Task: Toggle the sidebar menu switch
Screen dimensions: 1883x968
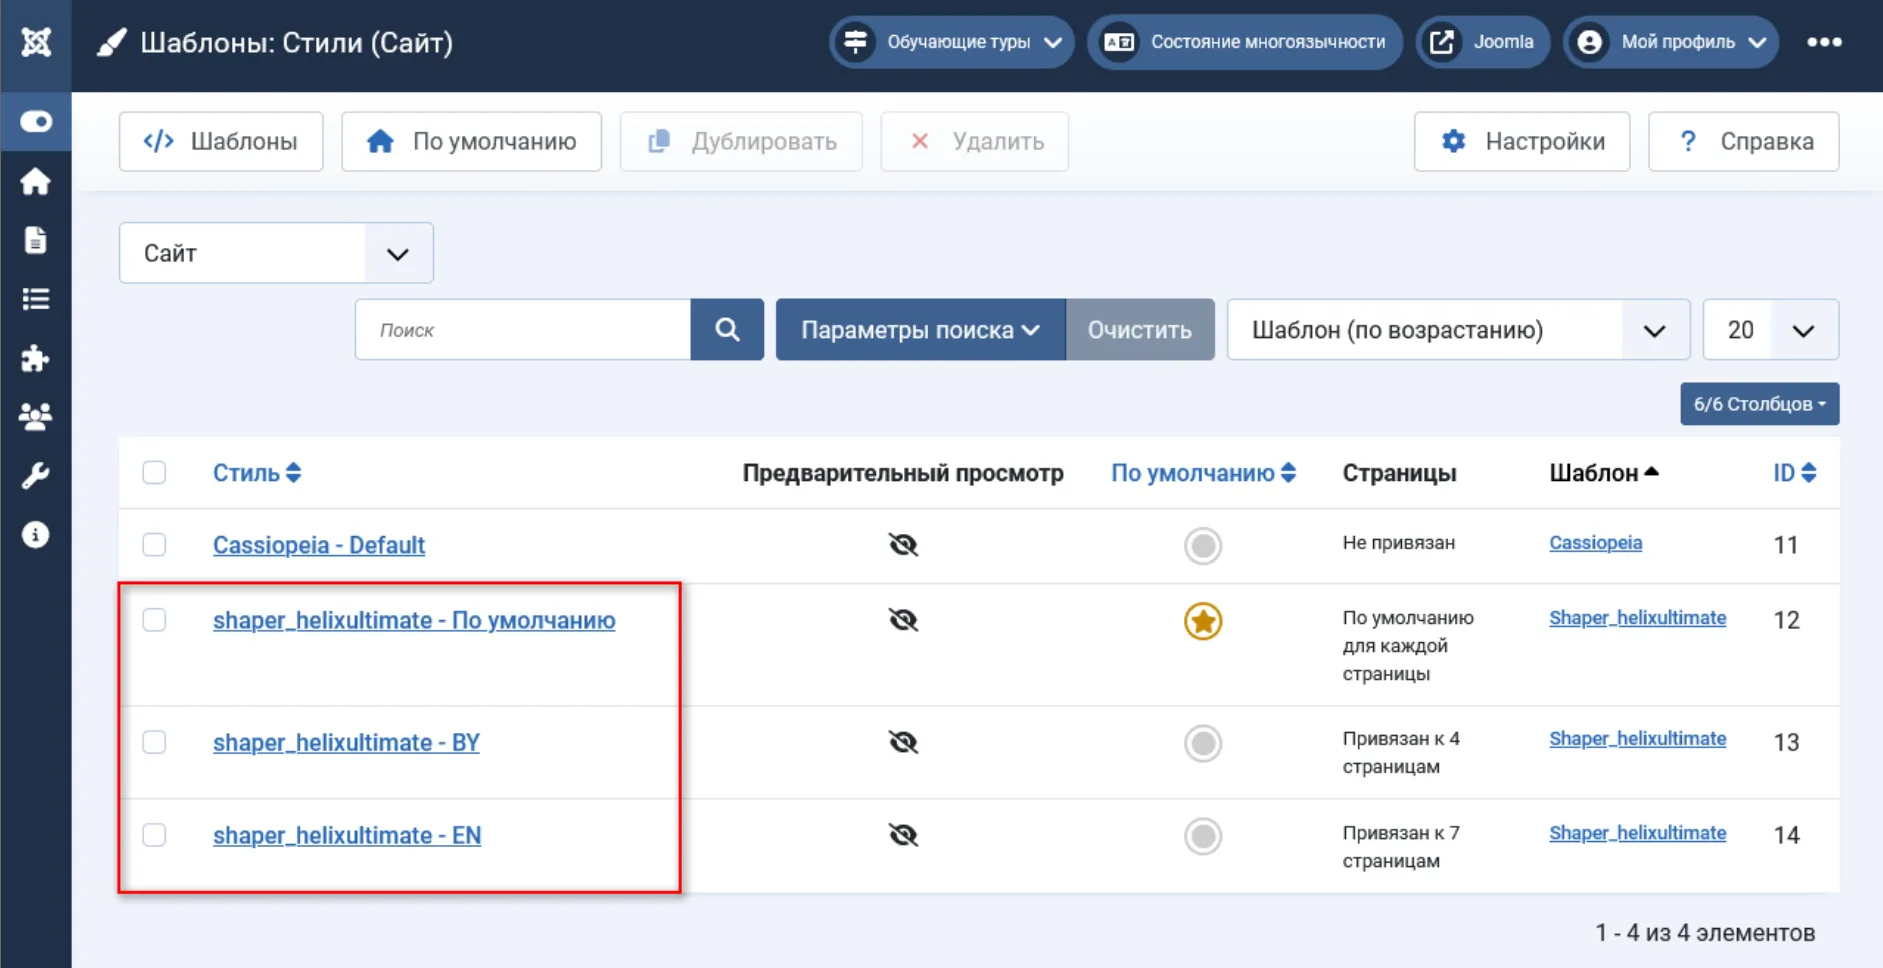Action: point(36,122)
